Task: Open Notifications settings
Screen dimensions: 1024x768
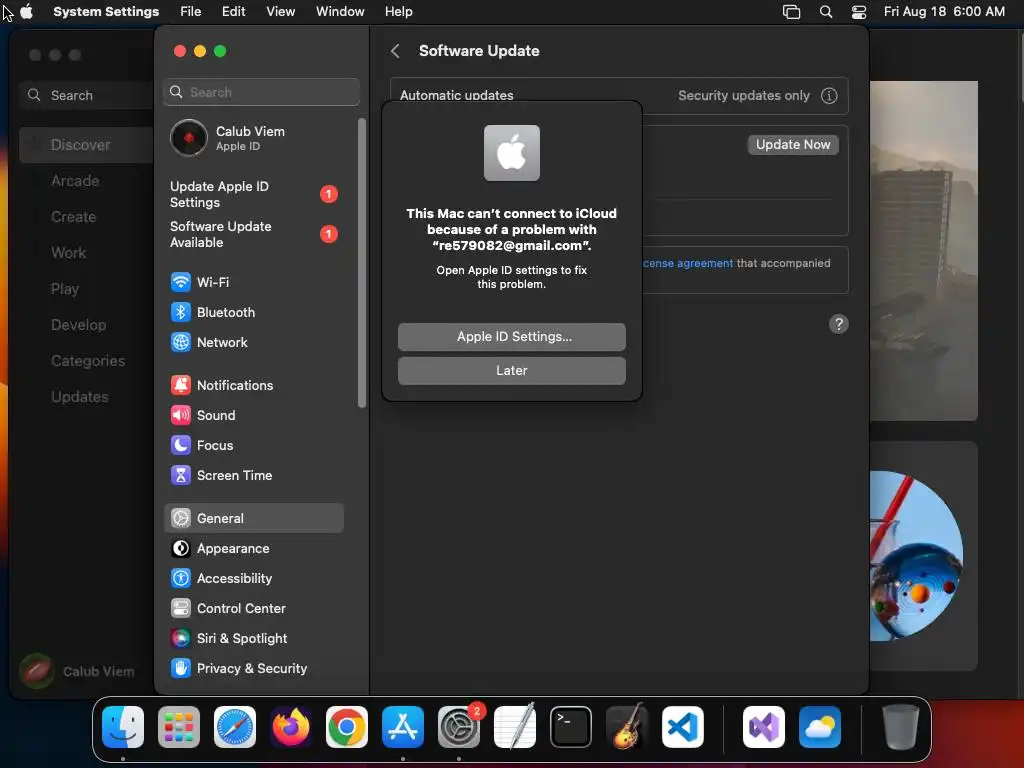Action: tap(253, 385)
